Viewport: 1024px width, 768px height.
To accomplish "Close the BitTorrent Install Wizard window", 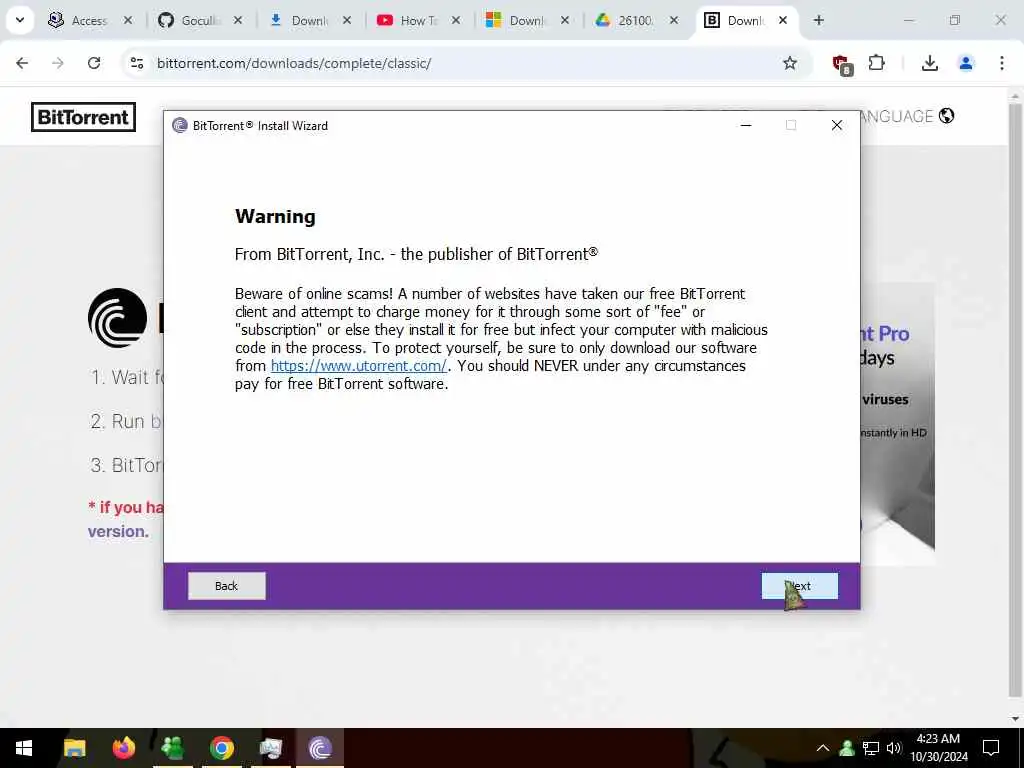I will coord(837,125).
